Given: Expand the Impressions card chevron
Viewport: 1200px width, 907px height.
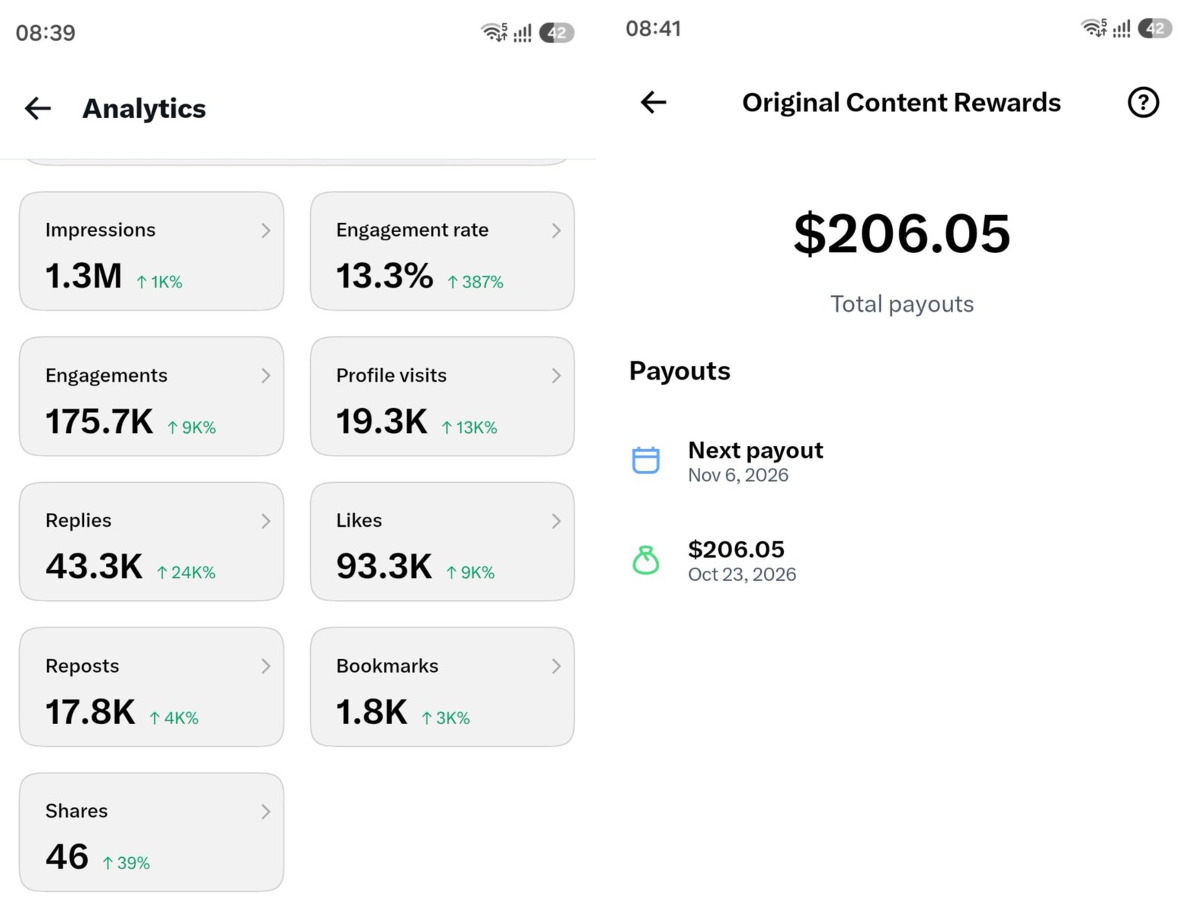Looking at the screenshot, I should [x=265, y=230].
